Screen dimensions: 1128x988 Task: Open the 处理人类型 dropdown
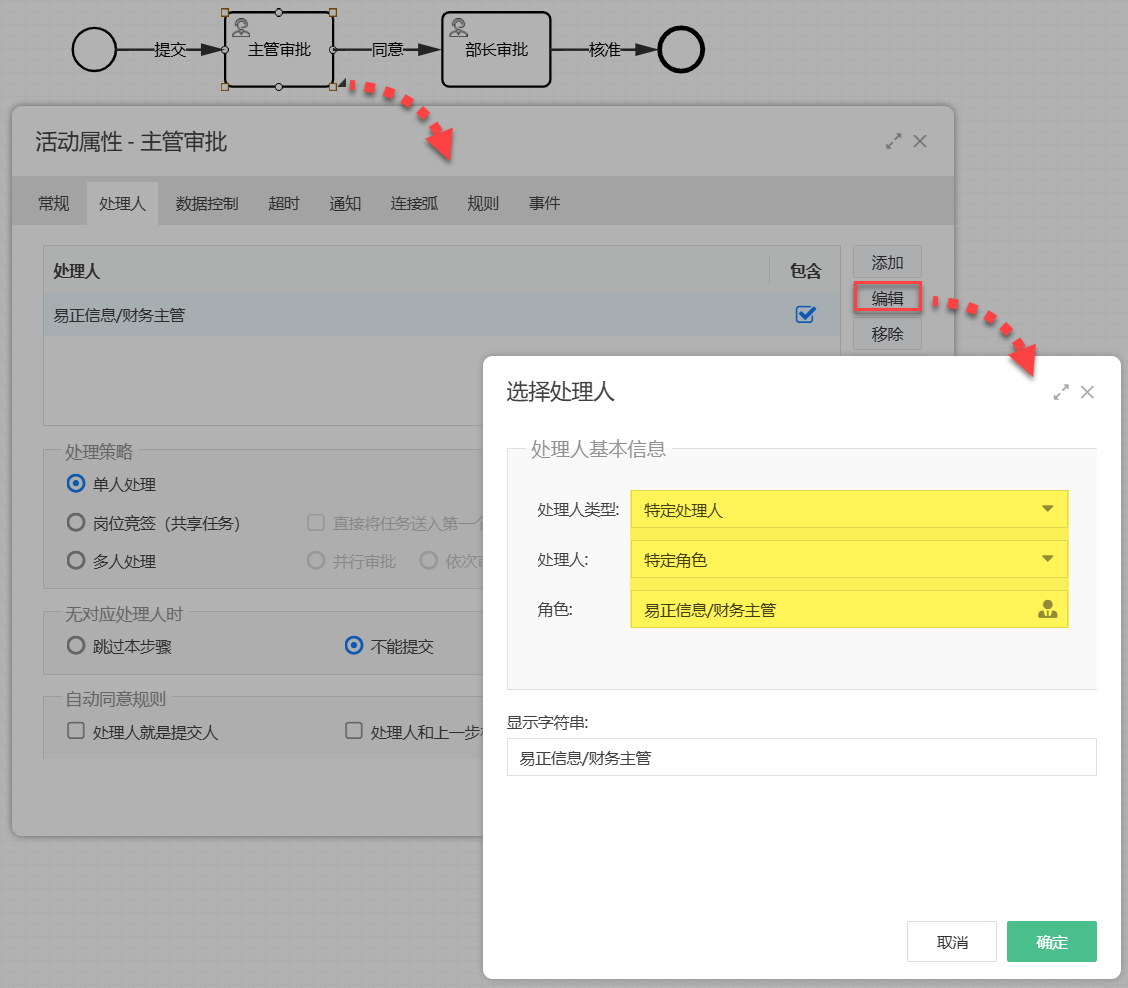848,509
